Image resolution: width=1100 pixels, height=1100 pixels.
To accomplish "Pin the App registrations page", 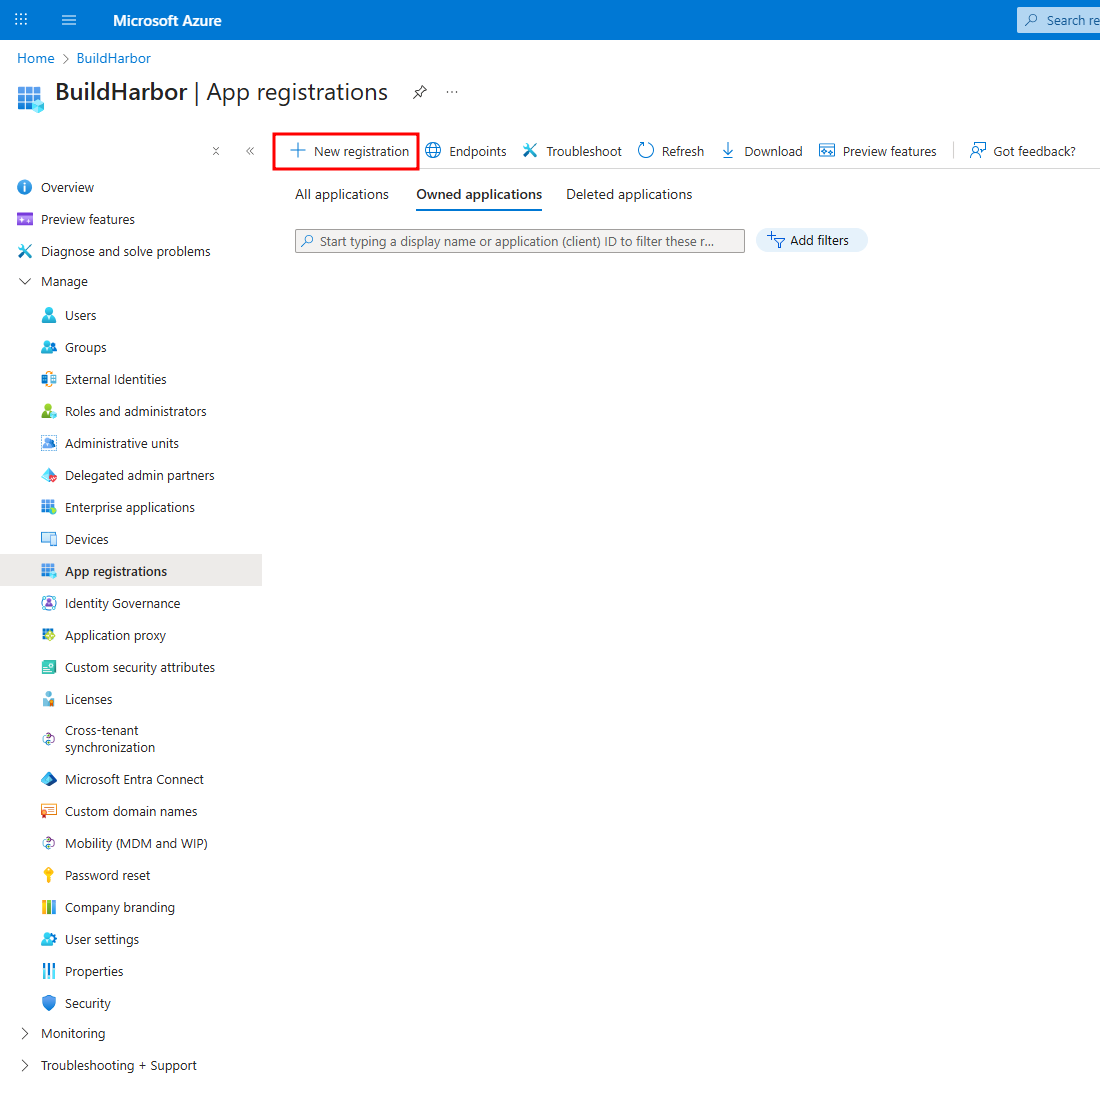I will [420, 92].
